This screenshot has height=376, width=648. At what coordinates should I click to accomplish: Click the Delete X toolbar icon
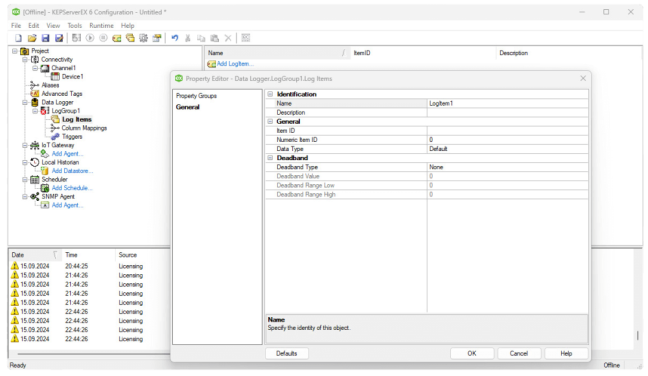pyautogui.click(x=228, y=38)
